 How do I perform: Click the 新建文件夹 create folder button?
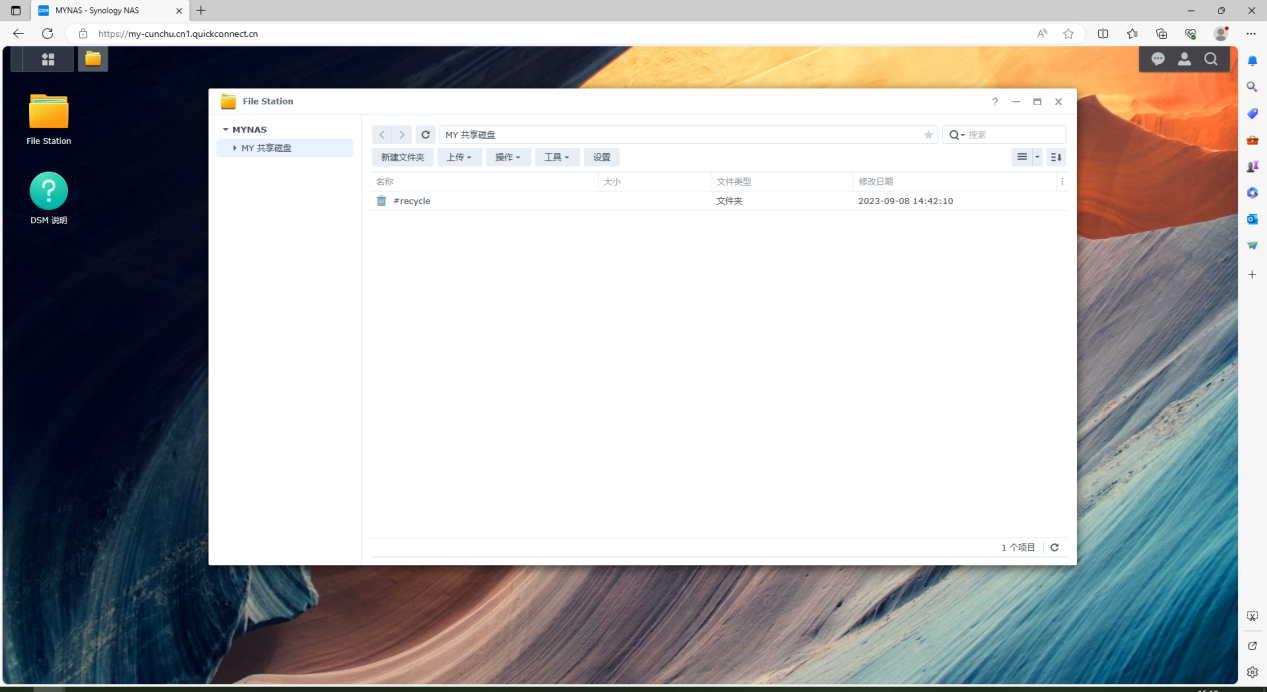(x=402, y=157)
